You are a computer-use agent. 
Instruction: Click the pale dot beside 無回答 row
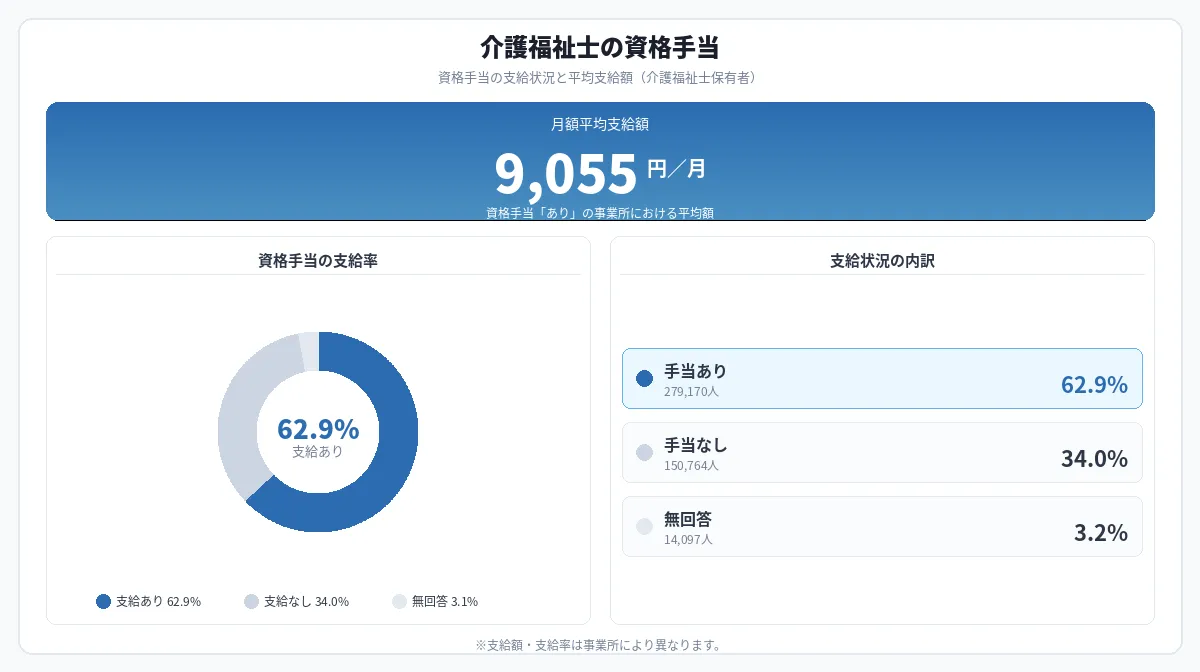coord(644,526)
